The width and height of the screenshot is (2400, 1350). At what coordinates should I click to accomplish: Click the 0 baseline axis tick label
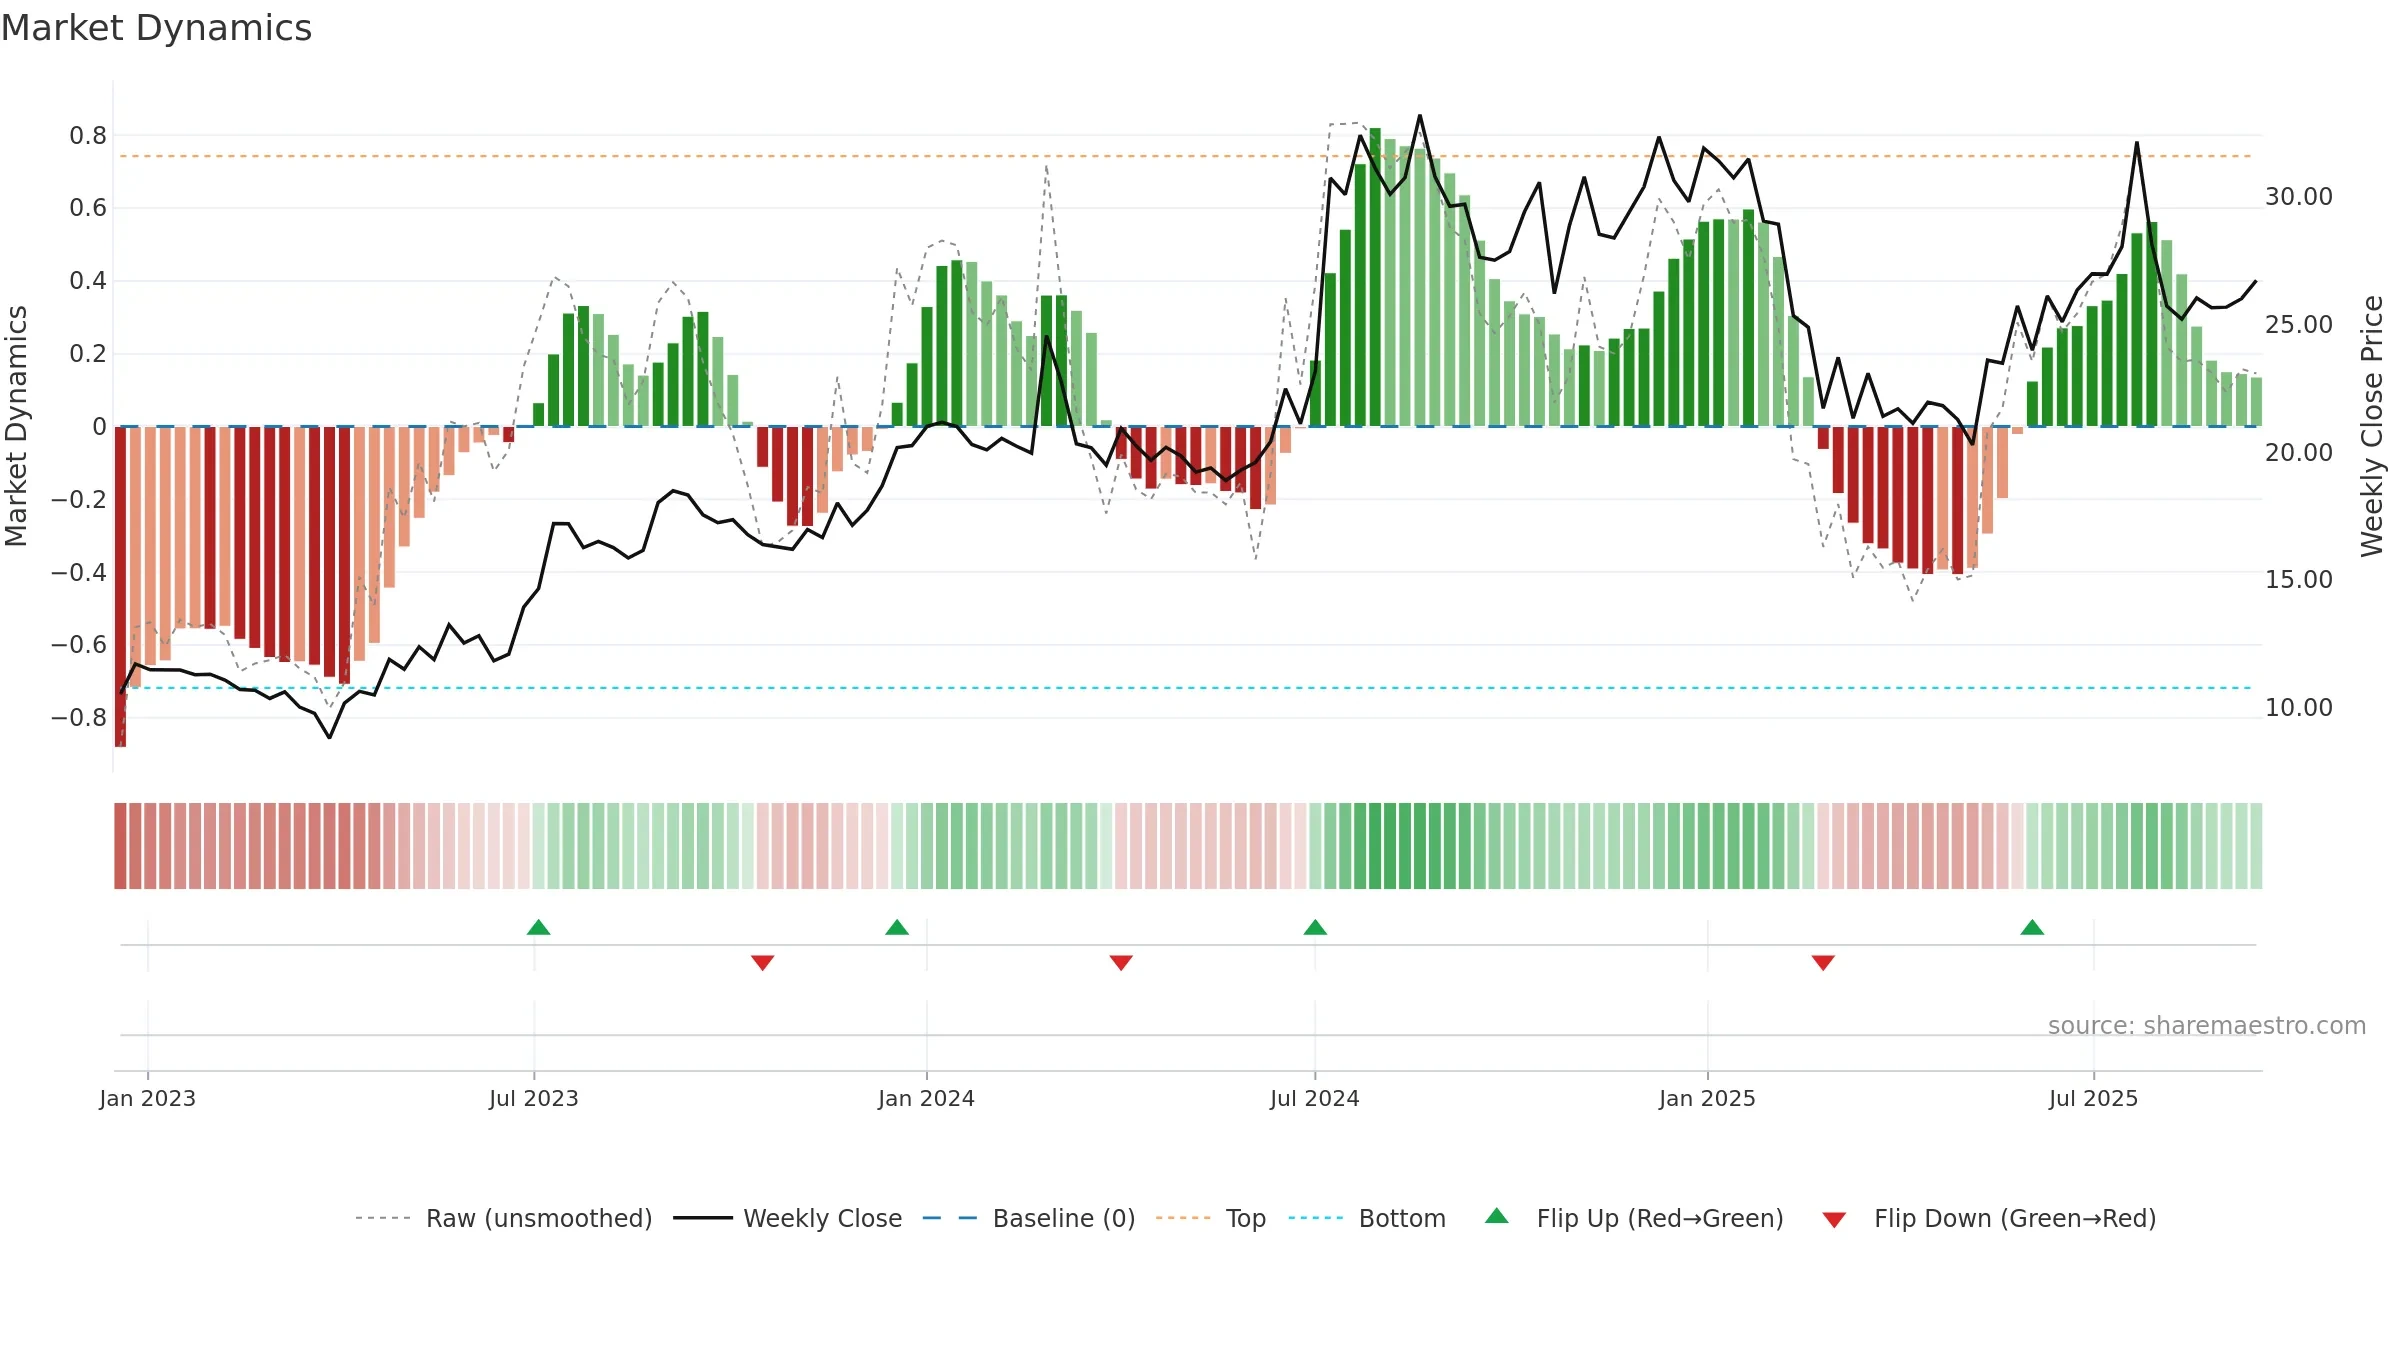click(x=99, y=427)
